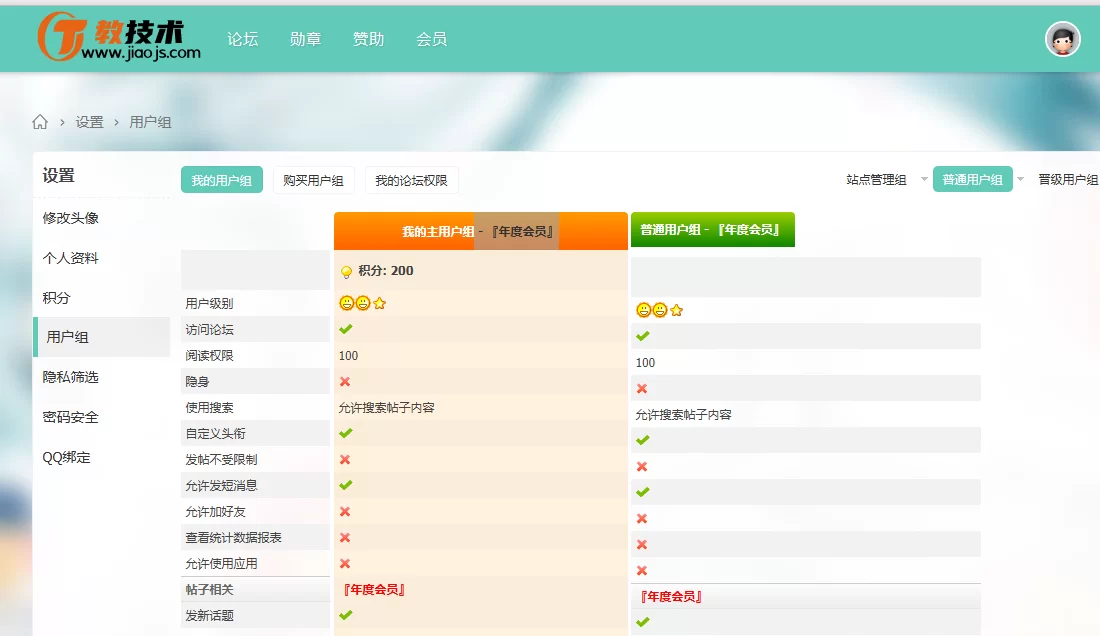Click the 用户级别 row label

(x=209, y=304)
